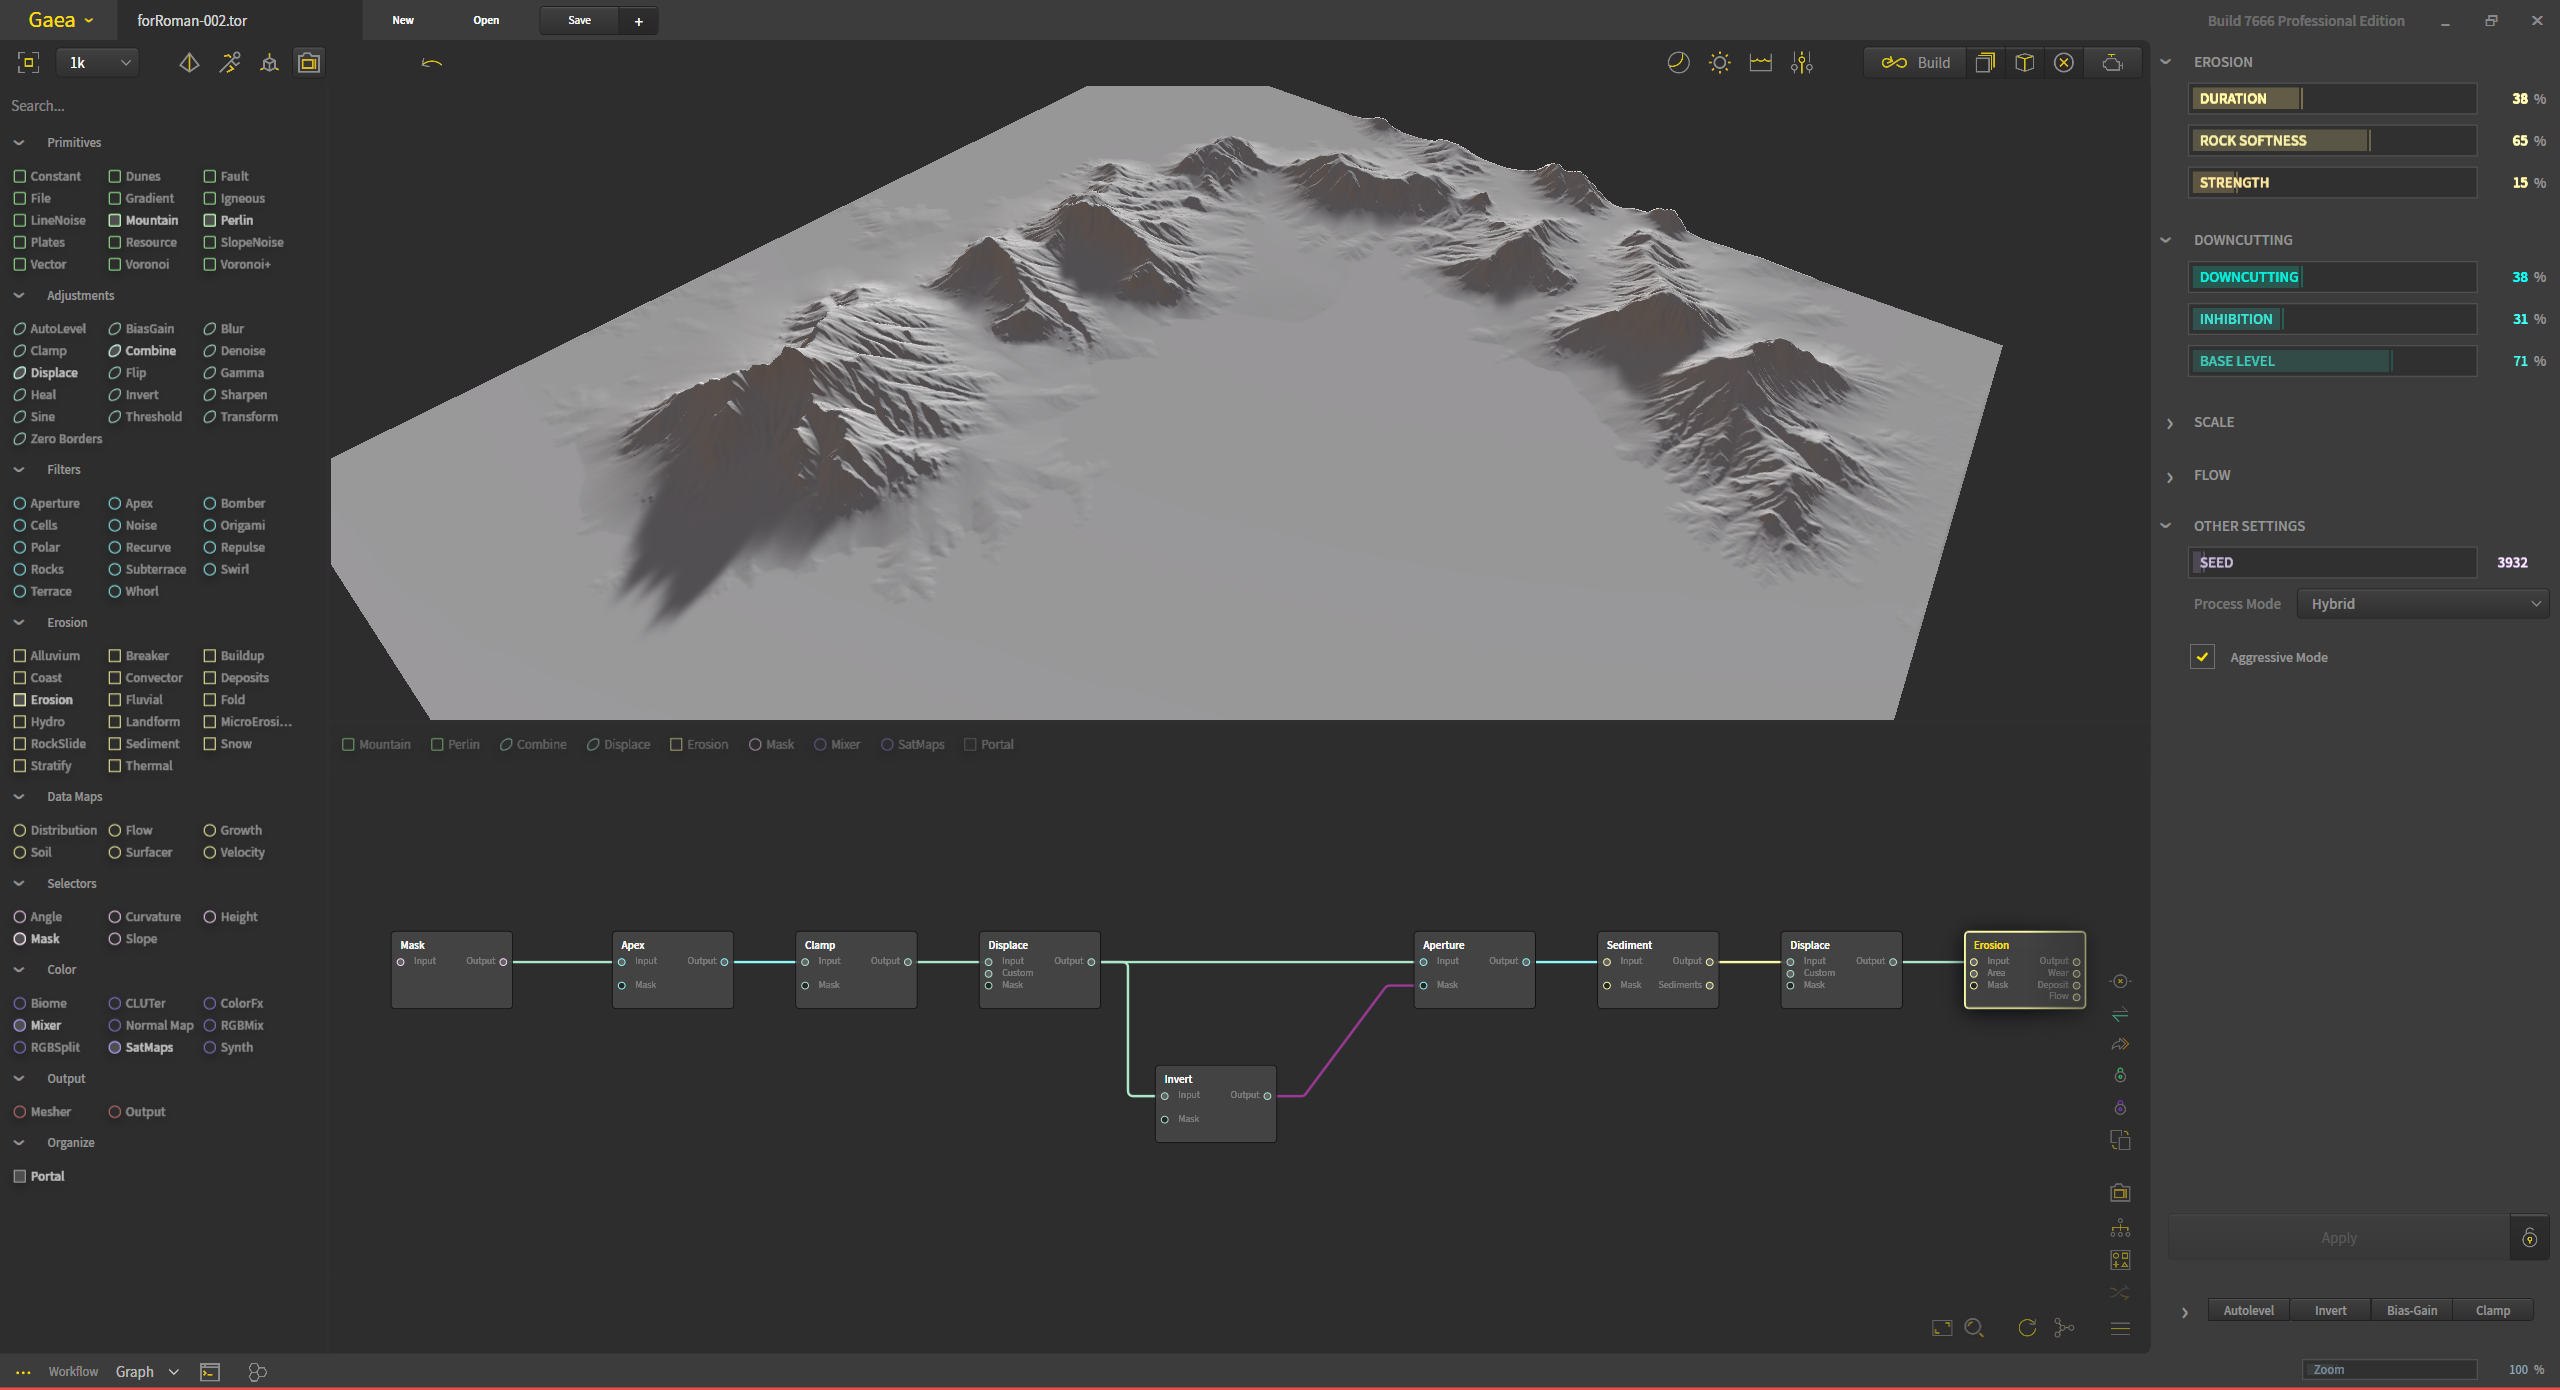The width and height of the screenshot is (2560, 1390).
Task: Check the Mountain checkbox in Primitives
Action: click(x=117, y=220)
